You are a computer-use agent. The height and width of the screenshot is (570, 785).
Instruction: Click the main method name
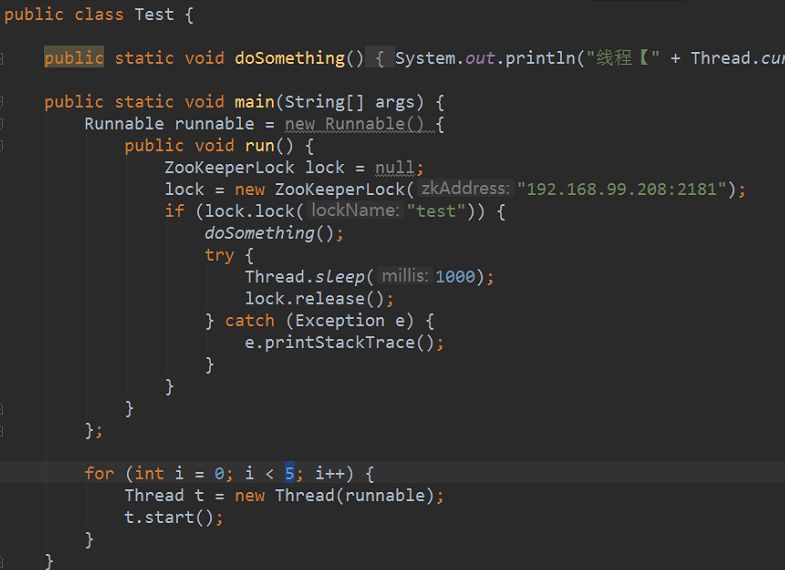coord(254,102)
